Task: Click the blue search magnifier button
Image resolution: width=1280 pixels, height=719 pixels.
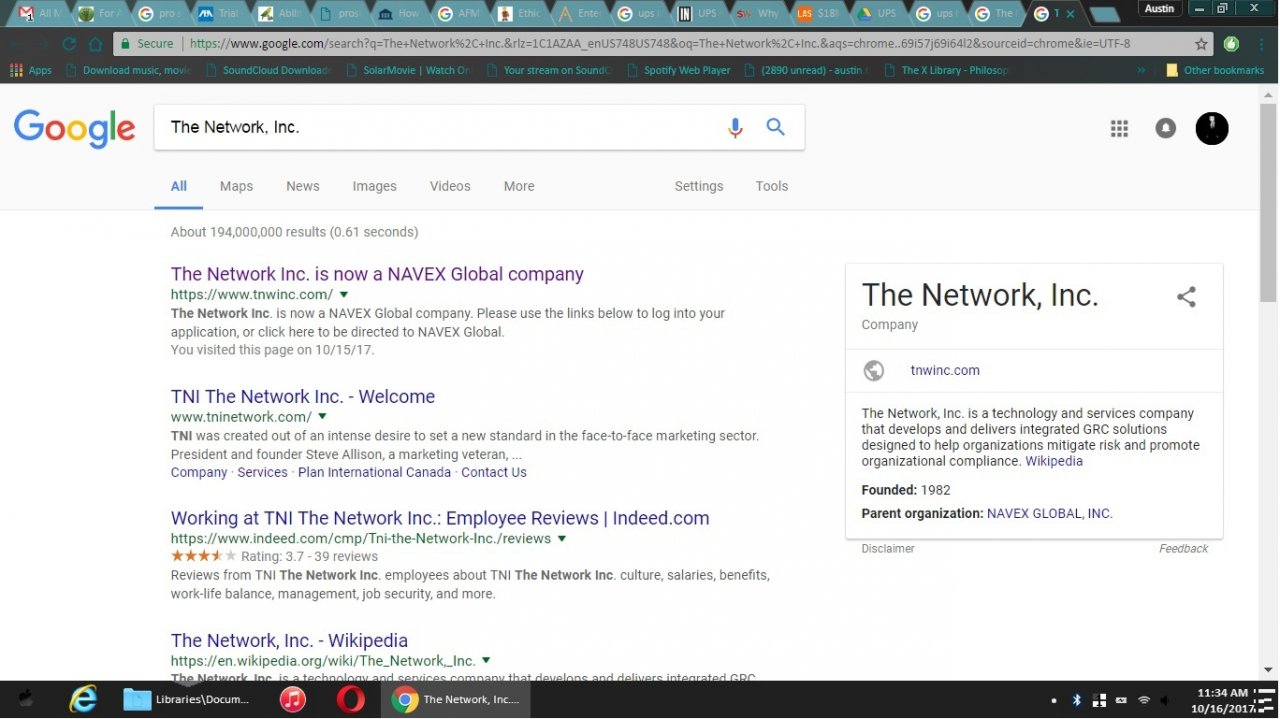Action: click(776, 127)
